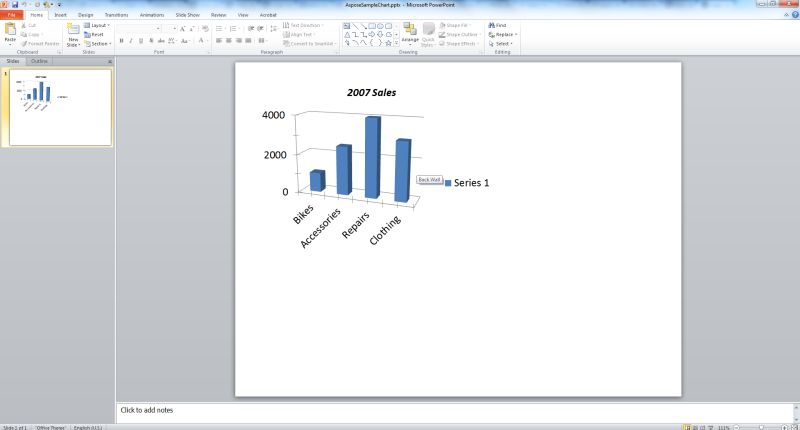Expand the shapes gallery More arrow
Image resolution: width=800 pixels, height=430 pixels.
click(396, 44)
